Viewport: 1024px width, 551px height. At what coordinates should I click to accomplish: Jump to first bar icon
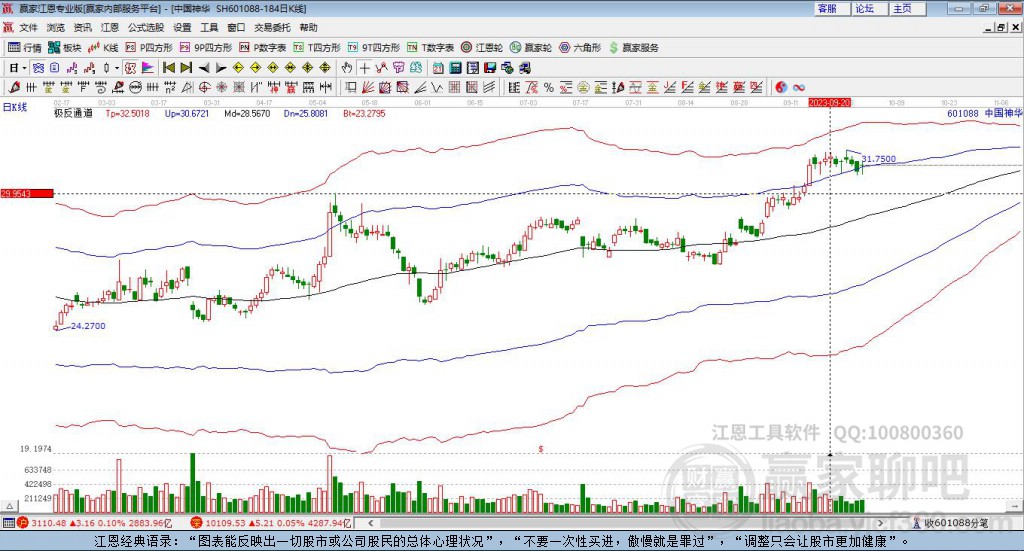[168, 68]
